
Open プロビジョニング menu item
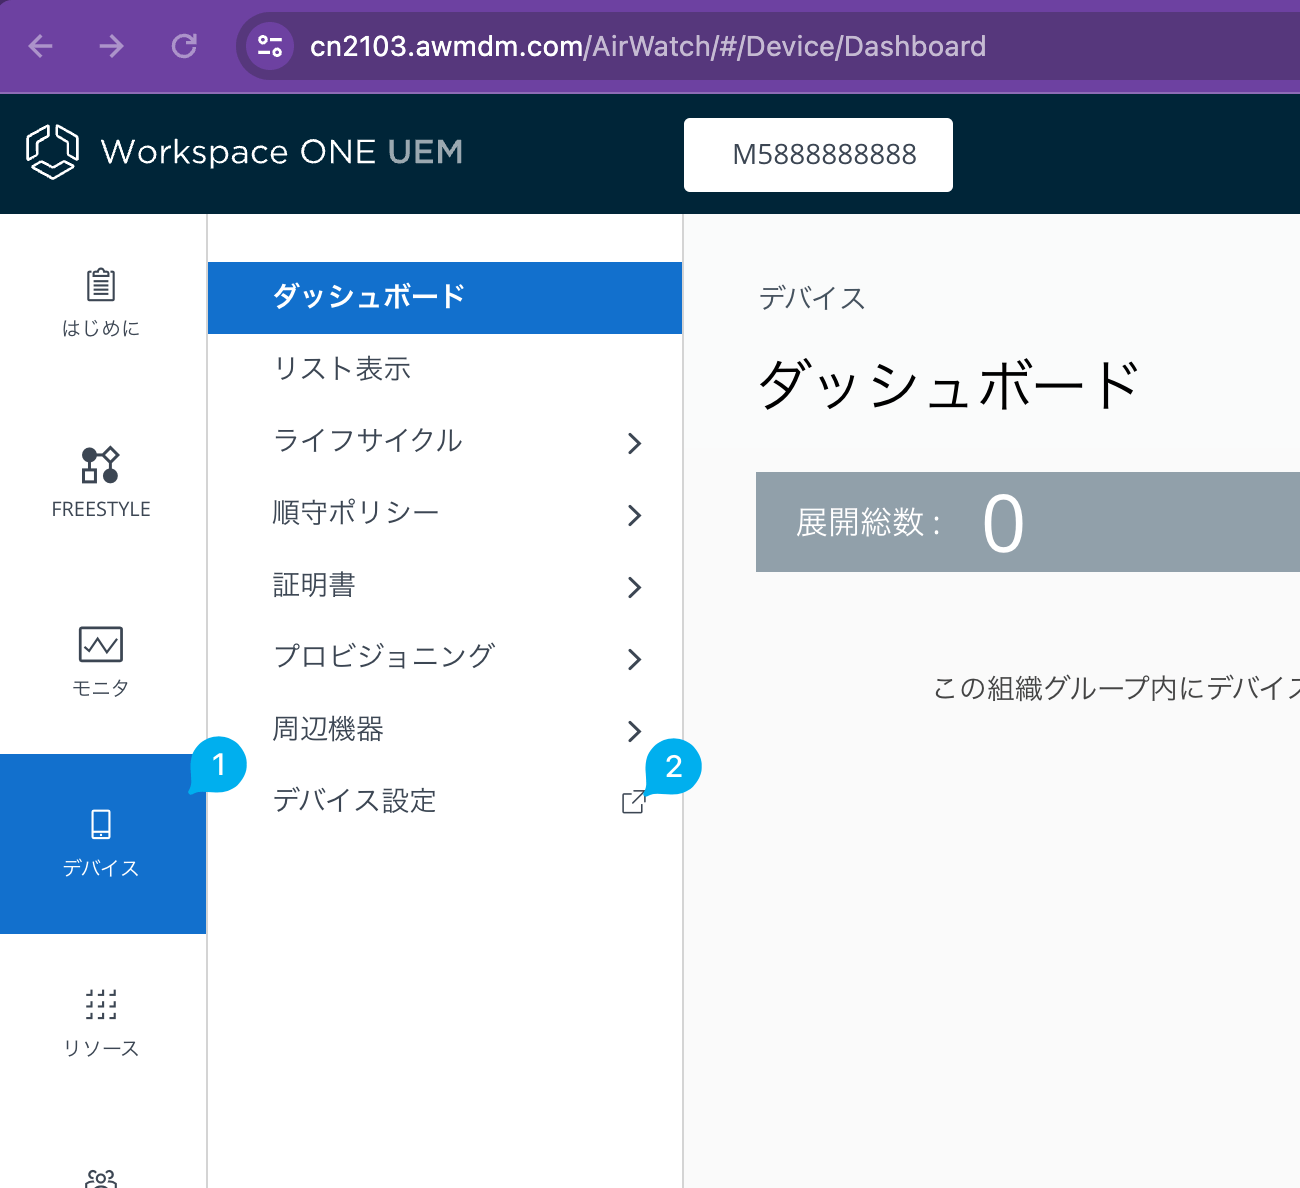point(445,657)
